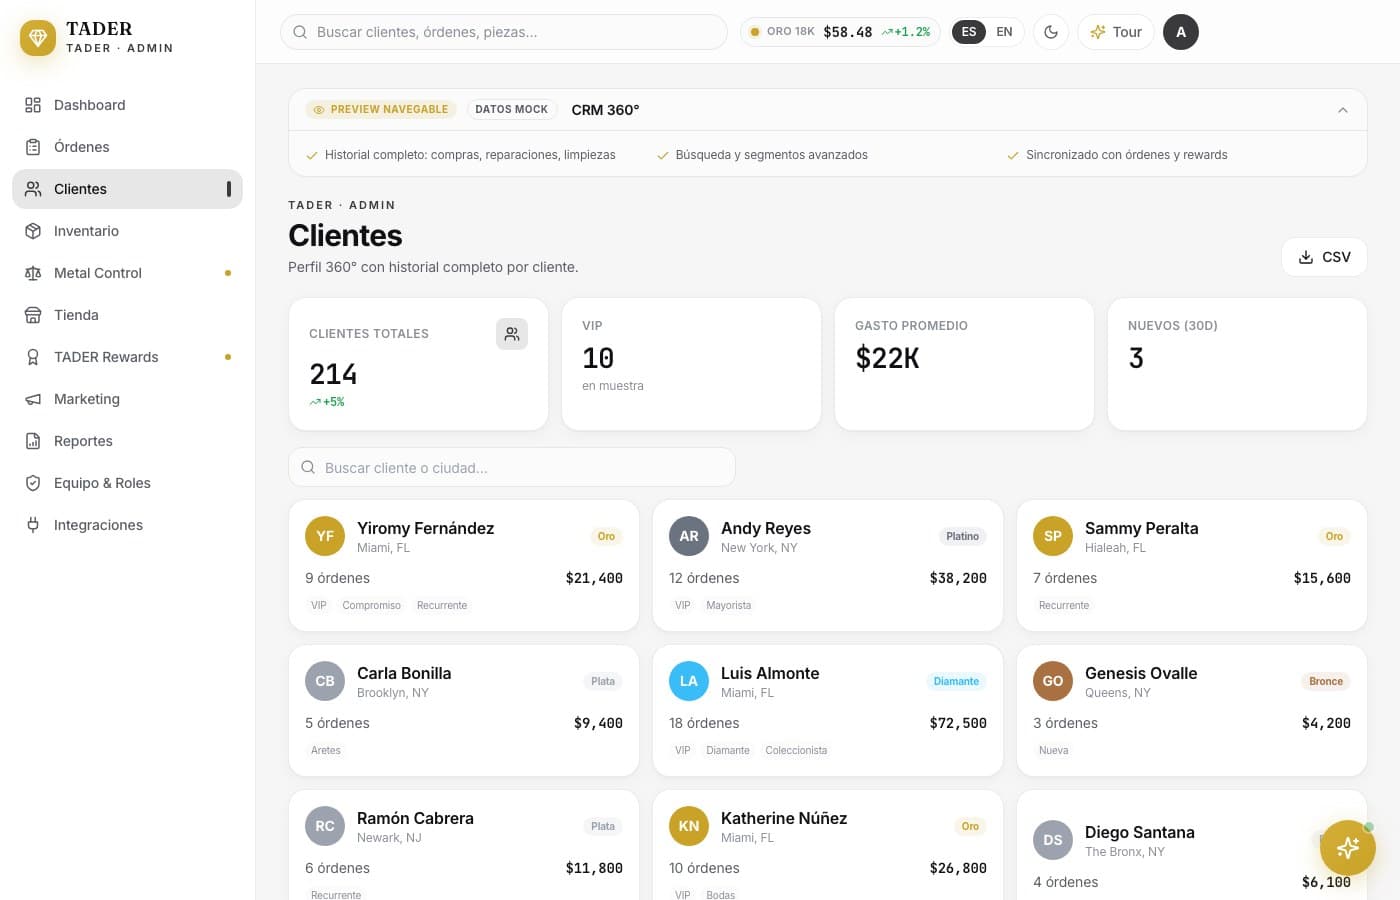Go to Órdenes in the sidebar

coord(127,147)
